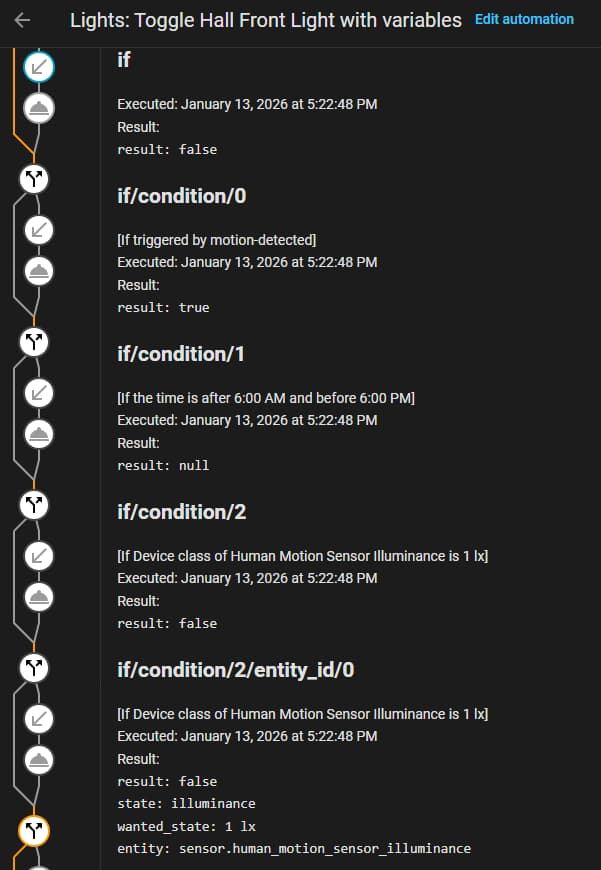
Task: Select the branch node next to if/condition/1
Action: (35, 342)
